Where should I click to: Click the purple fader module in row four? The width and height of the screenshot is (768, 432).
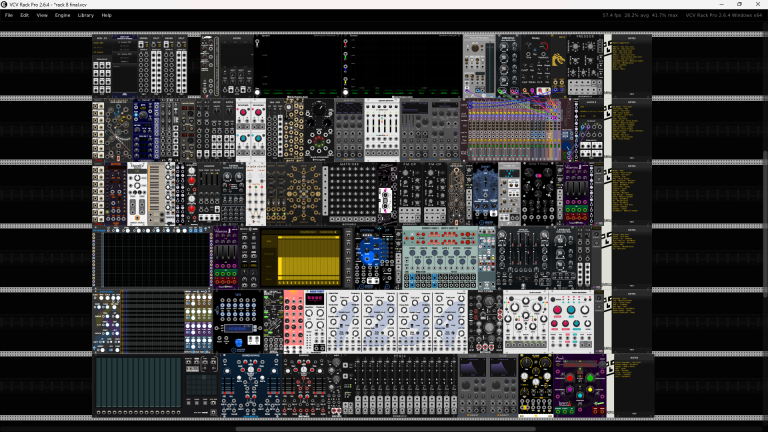[225, 258]
